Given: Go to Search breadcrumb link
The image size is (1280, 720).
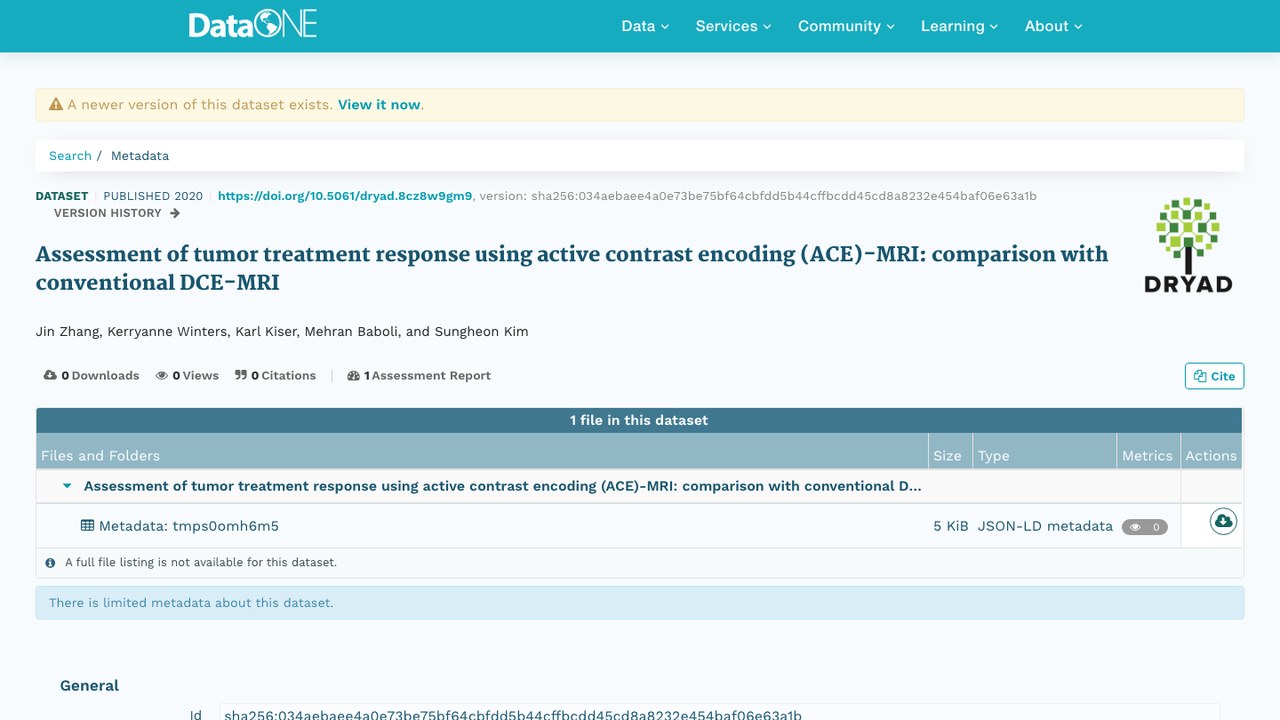Looking at the screenshot, I should click(x=70, y=156).
